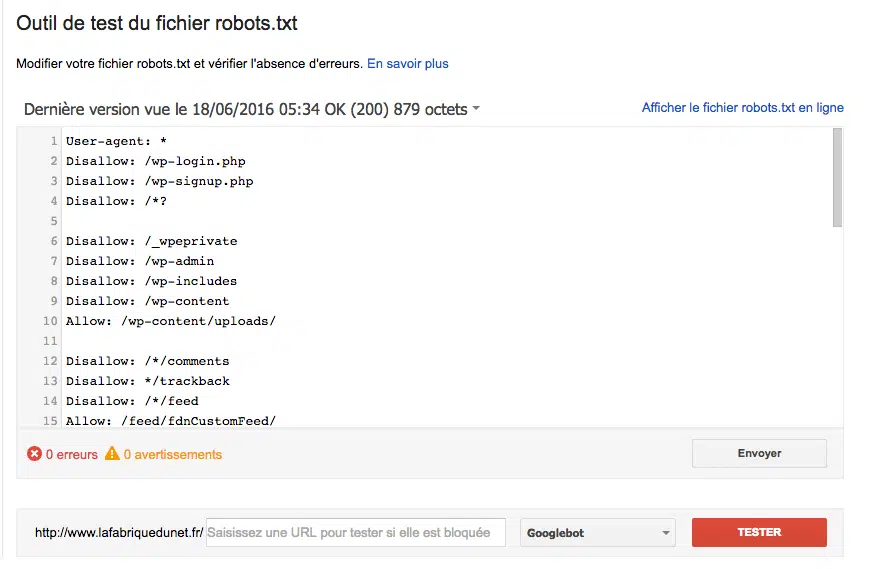This screenshot has height=569, width=874.
Task: Click line Disallow: /wp-login.php
Action: point(155,161)
